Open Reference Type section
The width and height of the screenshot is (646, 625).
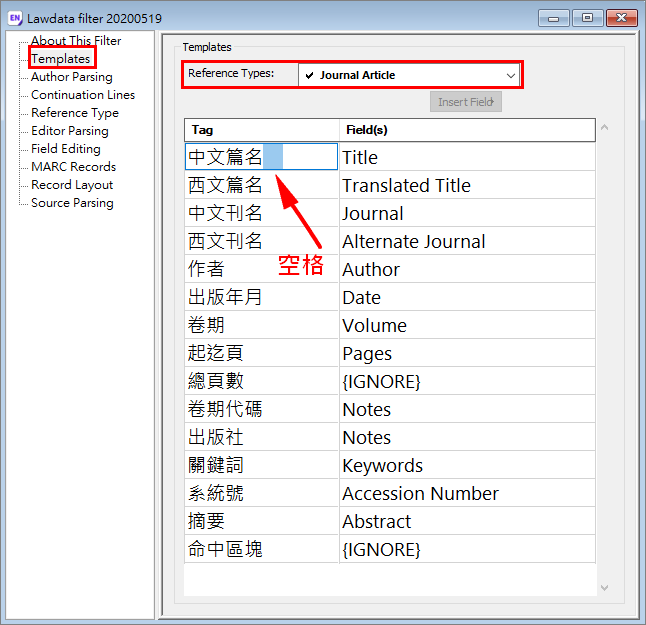click(x=75, y=113)
